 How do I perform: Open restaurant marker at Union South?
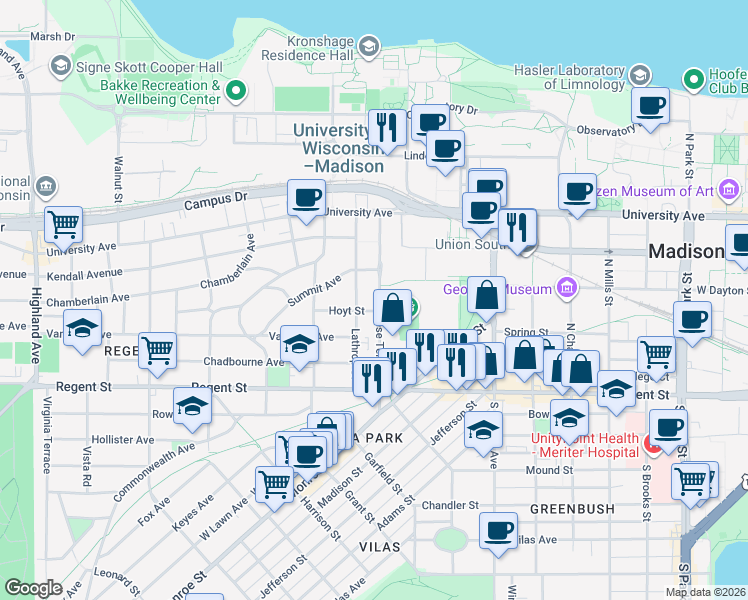[517, 227]
